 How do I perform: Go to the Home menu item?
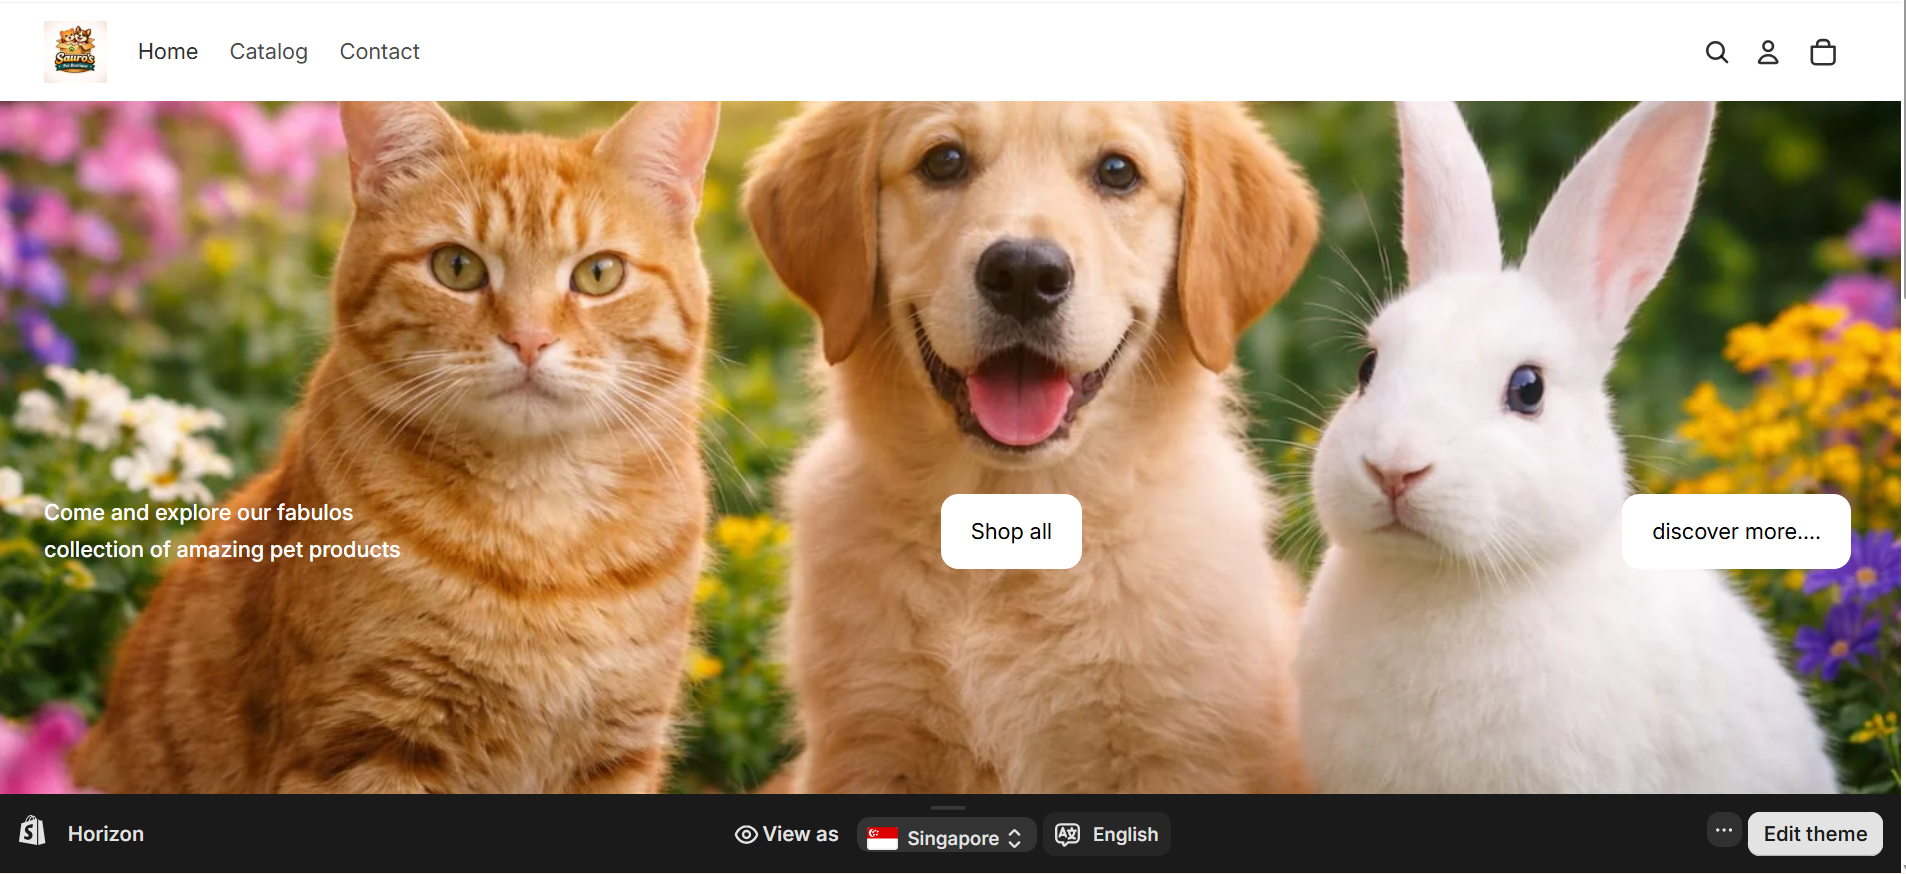(168, 52)
